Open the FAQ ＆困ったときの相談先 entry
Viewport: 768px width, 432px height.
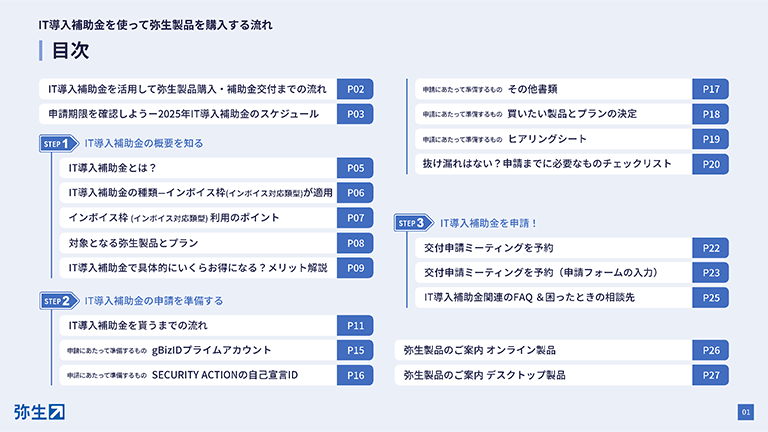pos(572,297)
